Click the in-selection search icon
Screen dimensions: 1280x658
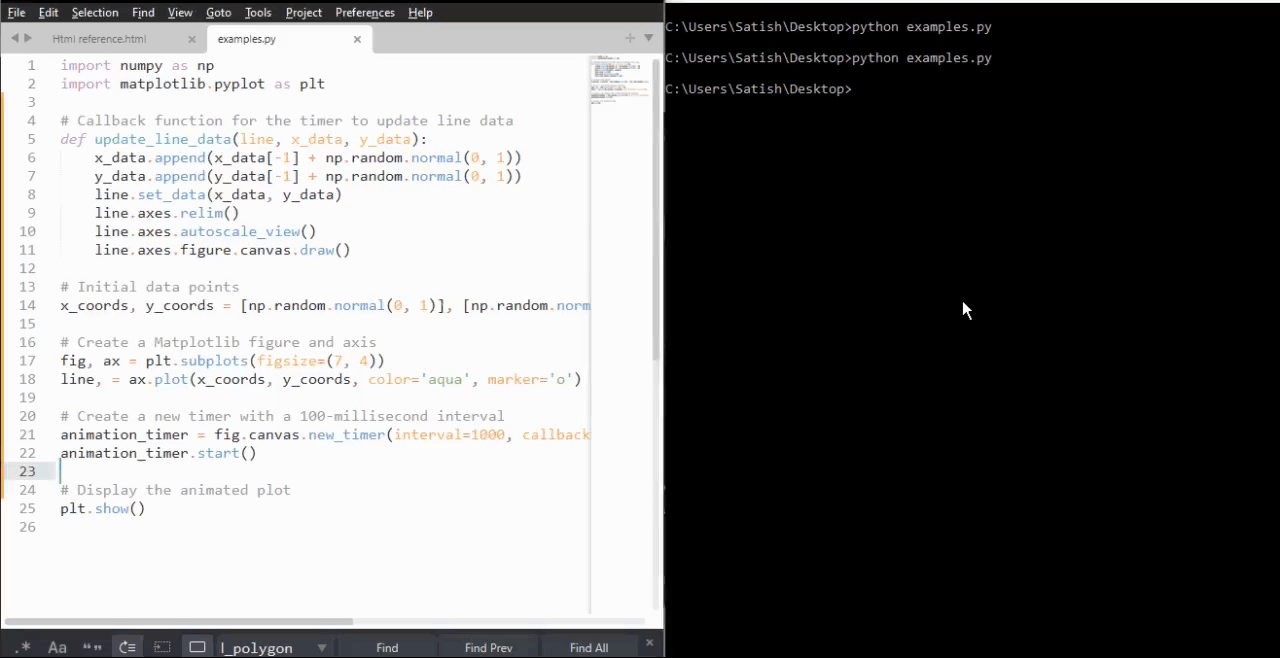point(162,647)
